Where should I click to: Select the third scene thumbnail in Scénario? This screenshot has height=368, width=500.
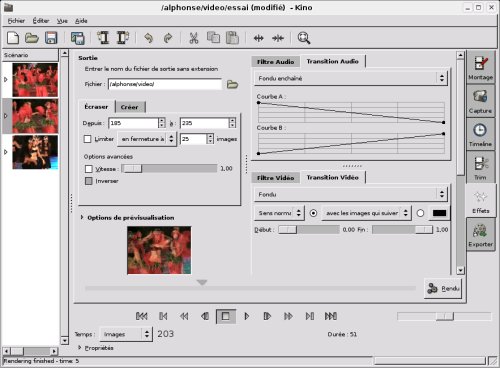pos(35,152)
